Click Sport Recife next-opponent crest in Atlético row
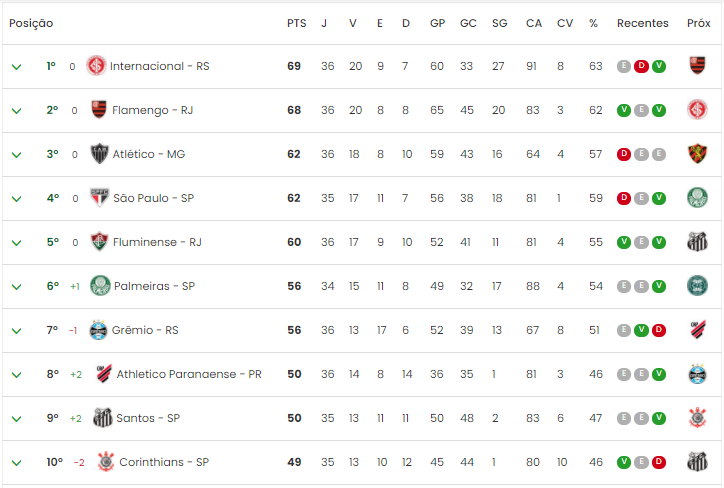The height and width of the screenshot is (488, 724). 697,154
